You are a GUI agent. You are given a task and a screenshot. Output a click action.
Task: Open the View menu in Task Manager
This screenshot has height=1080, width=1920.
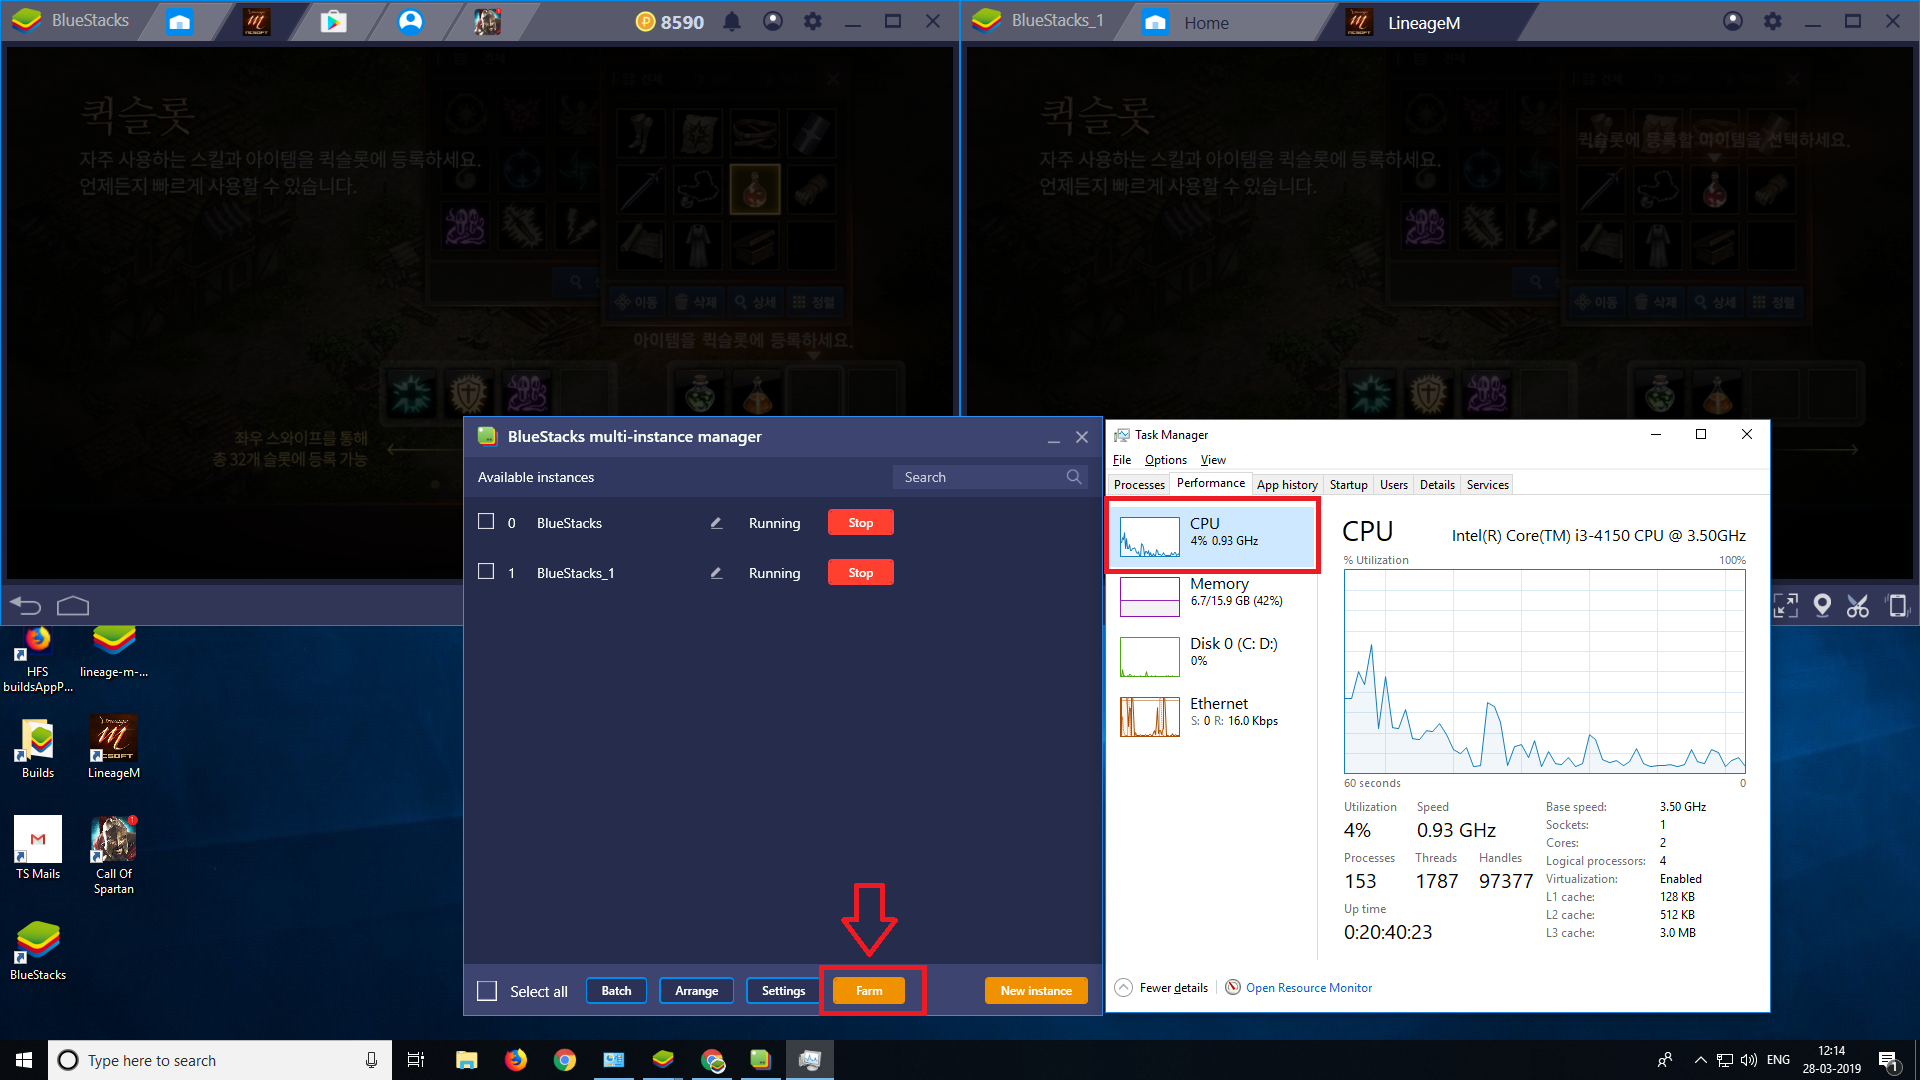(x=1213, y=460)
